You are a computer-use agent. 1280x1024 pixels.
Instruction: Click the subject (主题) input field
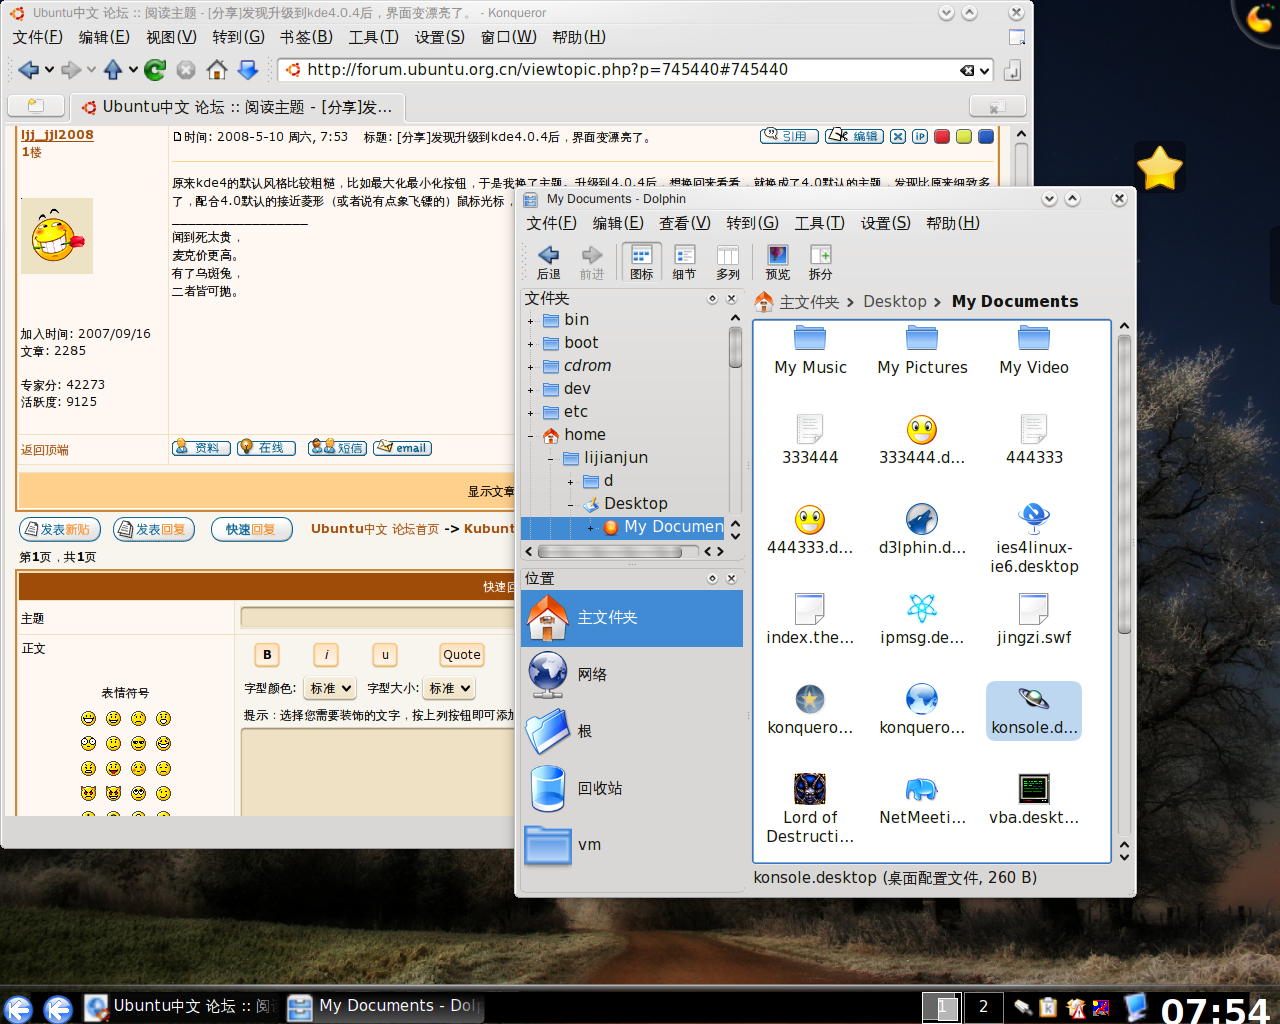pos(377,617)
